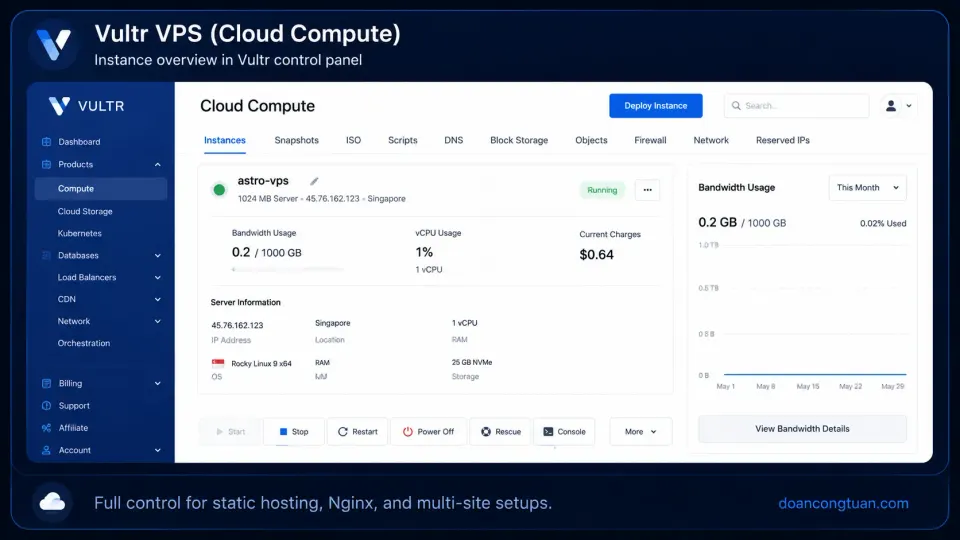Expand the Billing chevron
The image size is (960, 540).
point(157,384)
